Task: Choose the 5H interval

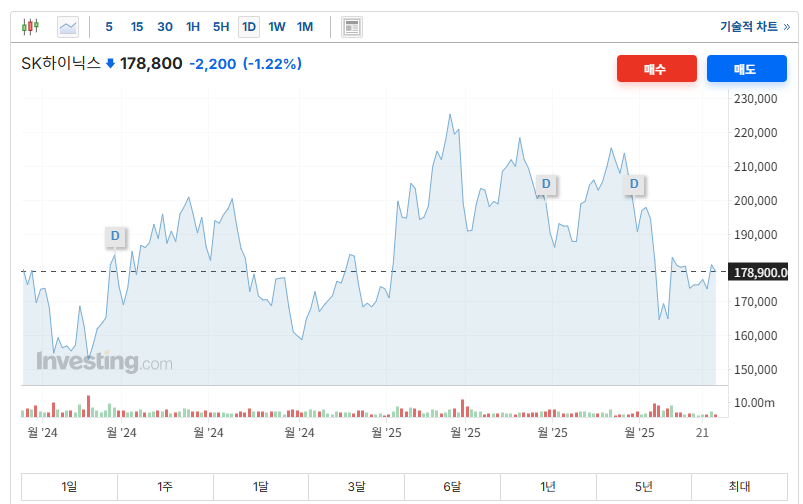Action: pos(221,27)
